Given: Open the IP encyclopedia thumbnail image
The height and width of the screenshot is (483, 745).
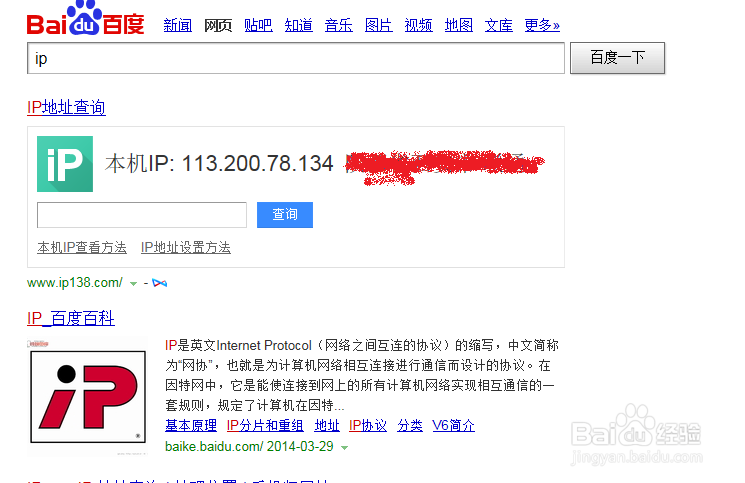Looking at the screenshot, I should tap(88, 397).
